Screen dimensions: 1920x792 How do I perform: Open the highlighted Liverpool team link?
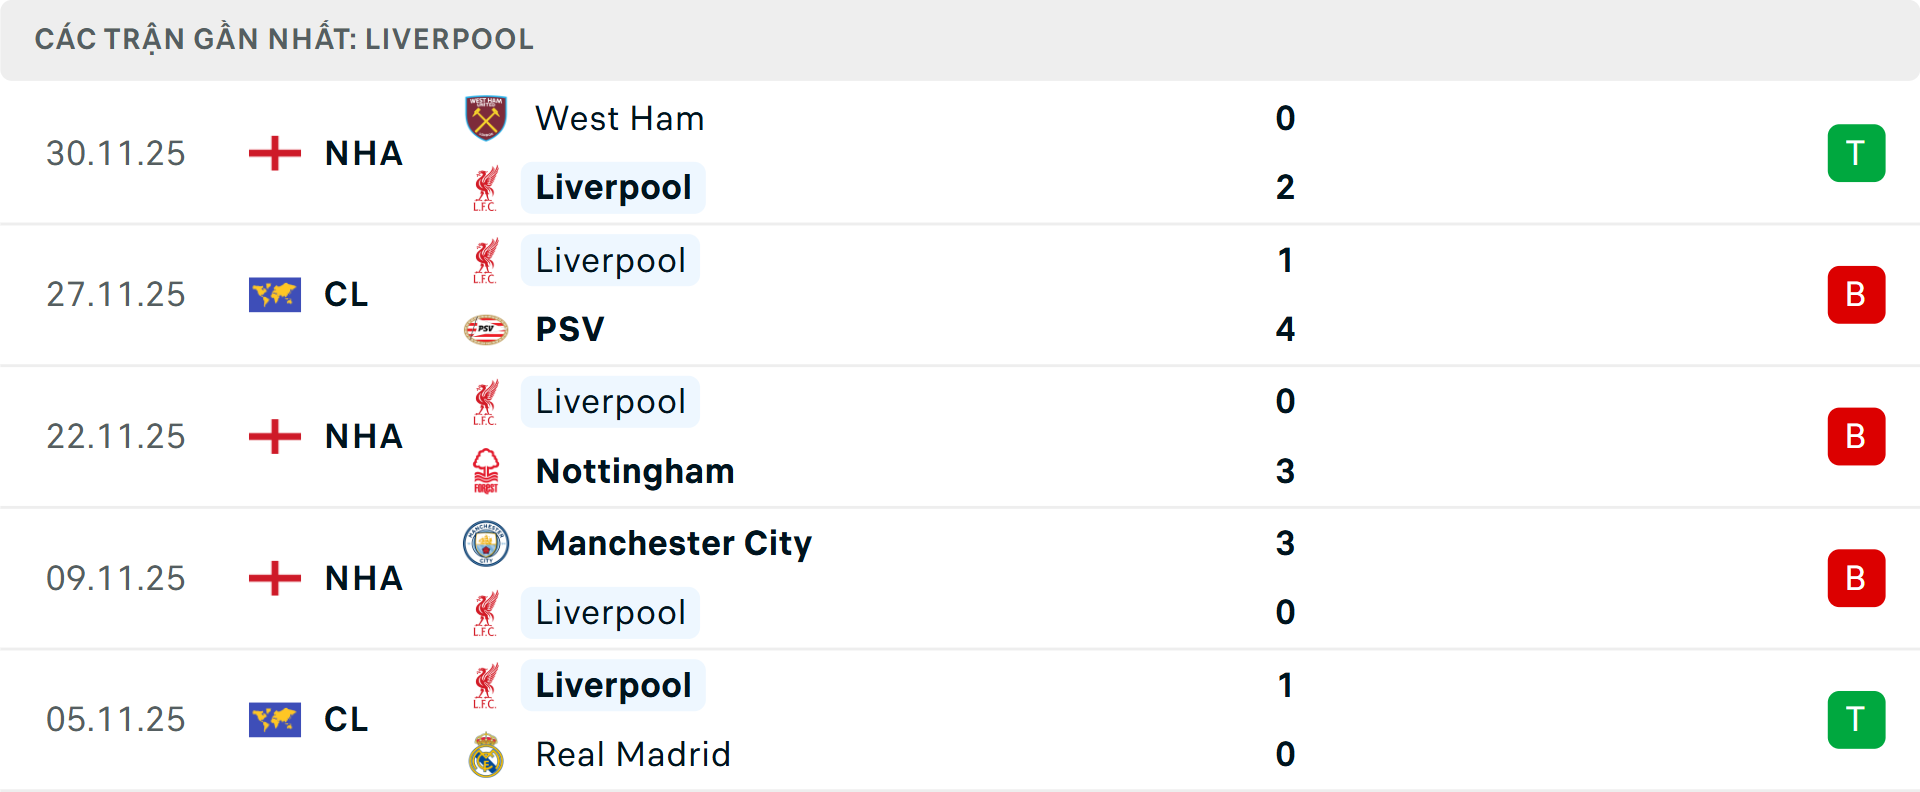coord(613,187)
